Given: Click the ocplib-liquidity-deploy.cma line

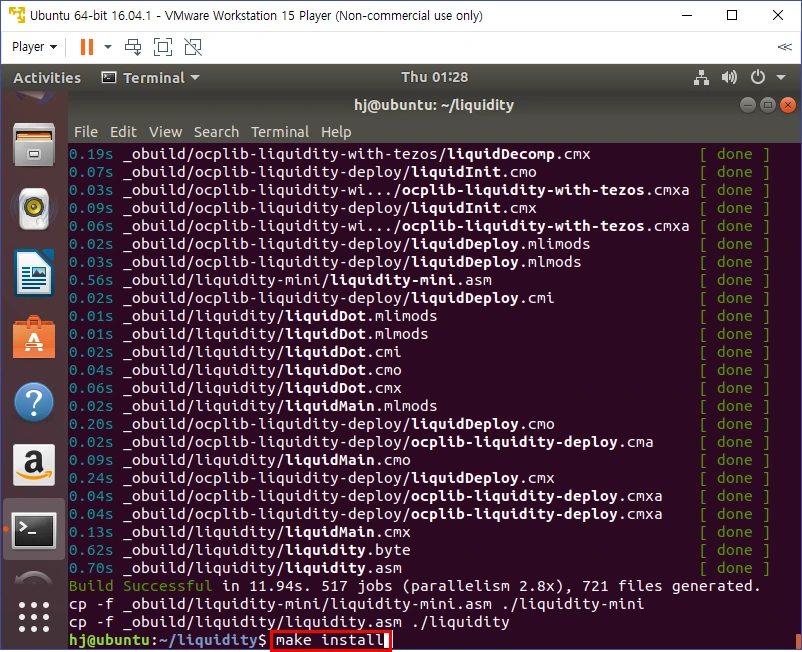Looking at the screenshot, I should coord(419,442).
